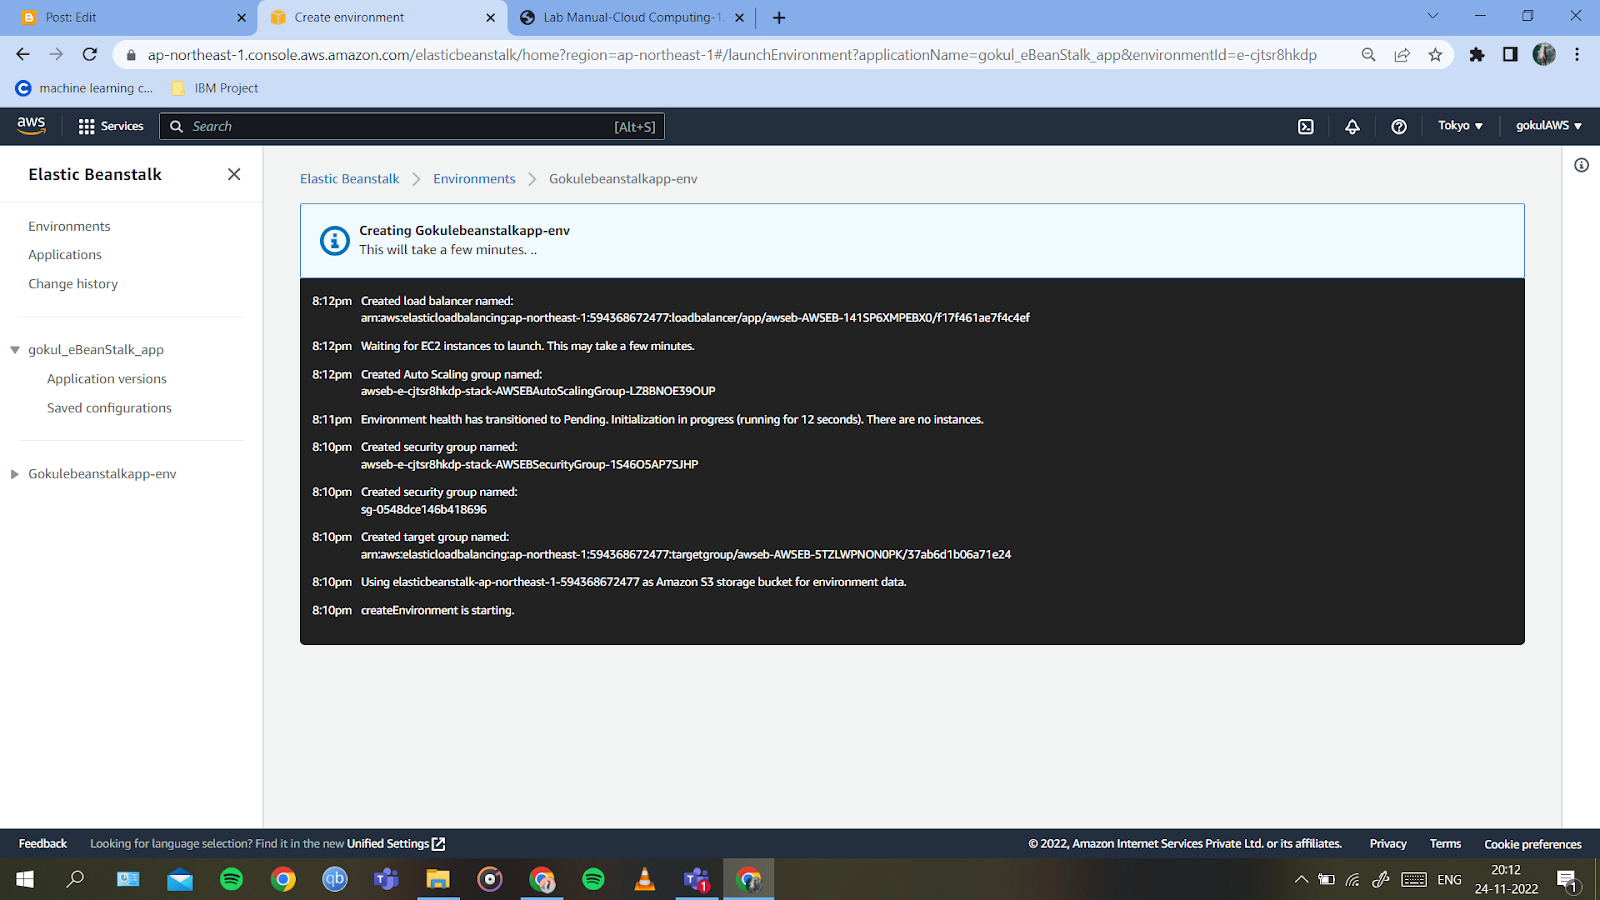Open the IBM Project bookmark folder
Viewport: 1600px width, 900px height.
click(x=215, y=88)
